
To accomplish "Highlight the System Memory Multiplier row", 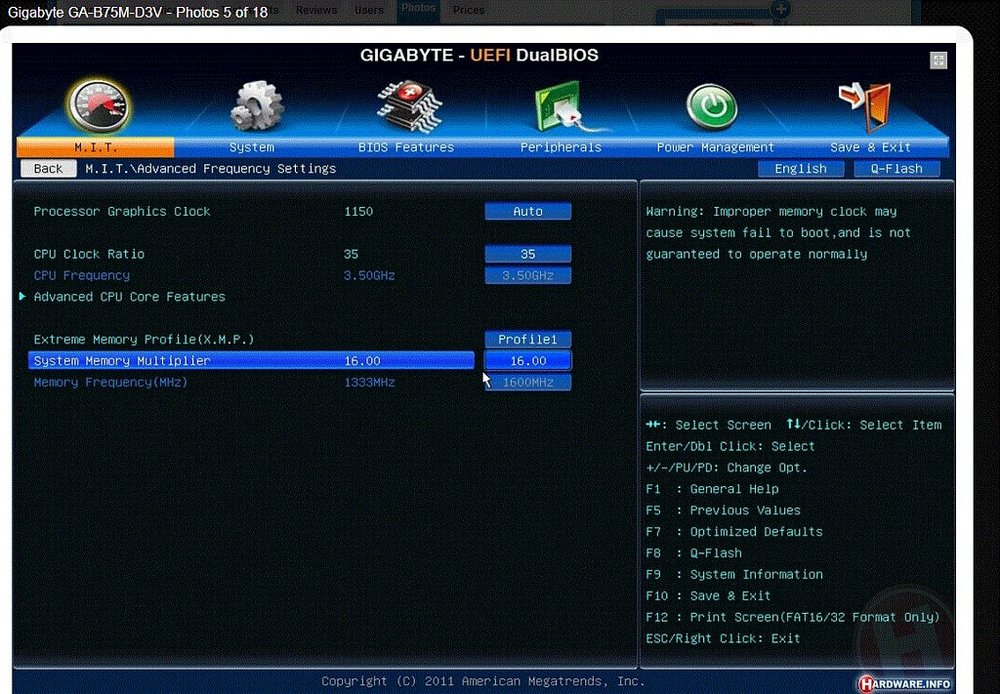I will (x=251, y=360).
